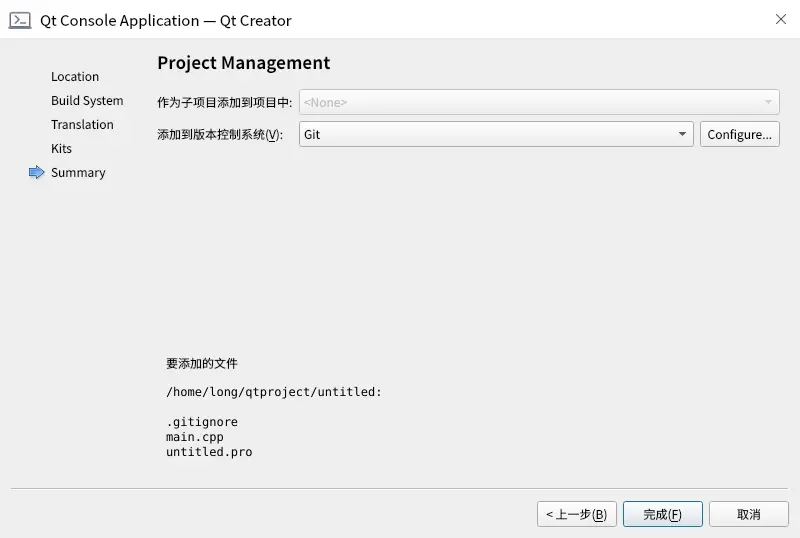Image resolution: width=800 pixels, height=538 pixels.
Task: Click the 完成(F) finish button
Action: pos(662,514)
